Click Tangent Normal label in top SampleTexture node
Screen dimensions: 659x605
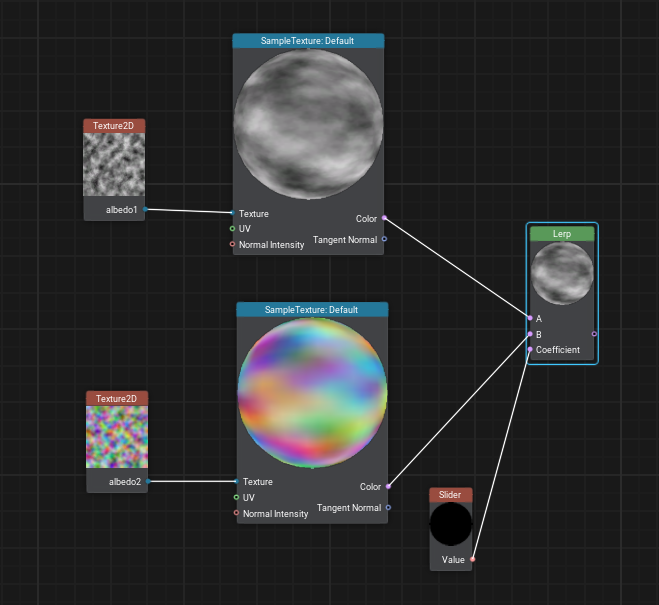tap(345, 239)
